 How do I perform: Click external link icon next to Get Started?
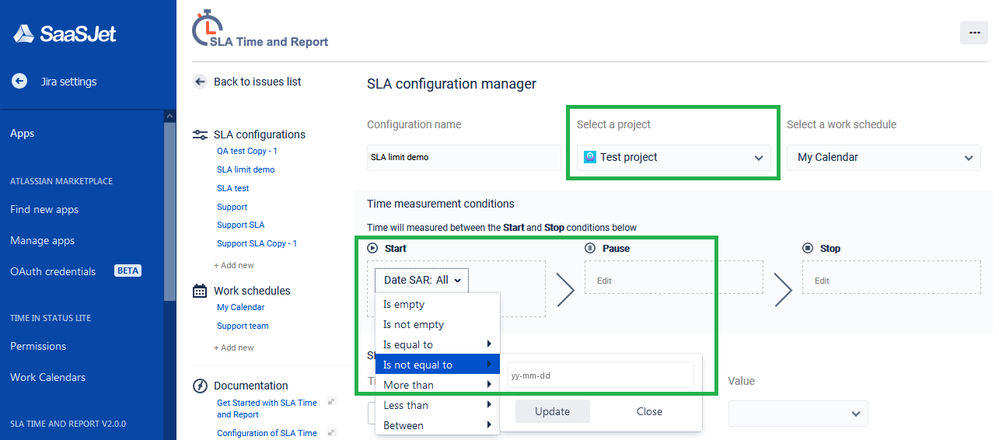331,401
